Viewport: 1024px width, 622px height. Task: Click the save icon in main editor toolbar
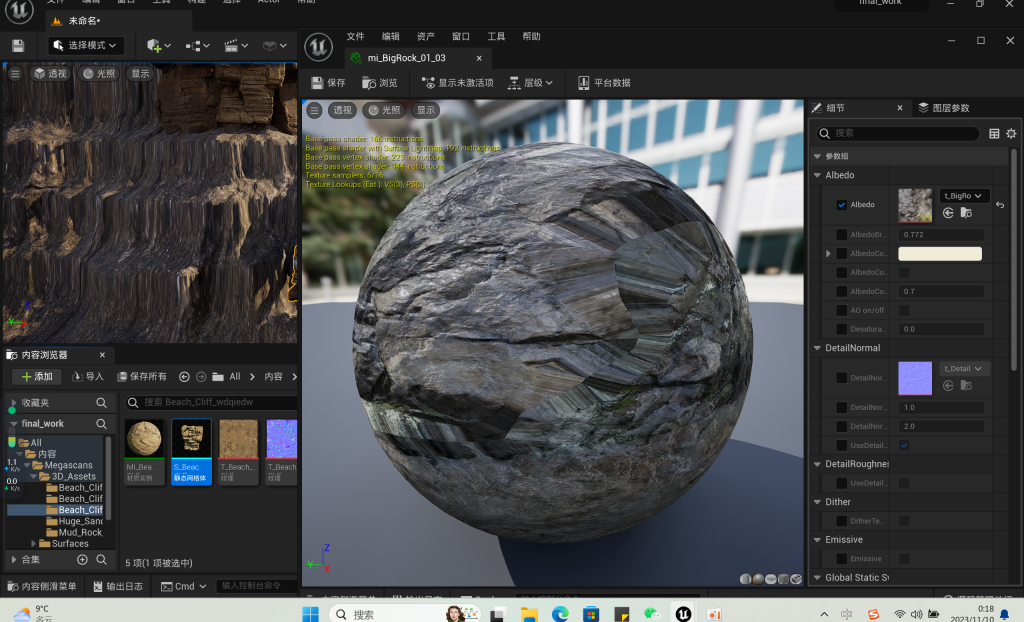click(x=18, y=46)
